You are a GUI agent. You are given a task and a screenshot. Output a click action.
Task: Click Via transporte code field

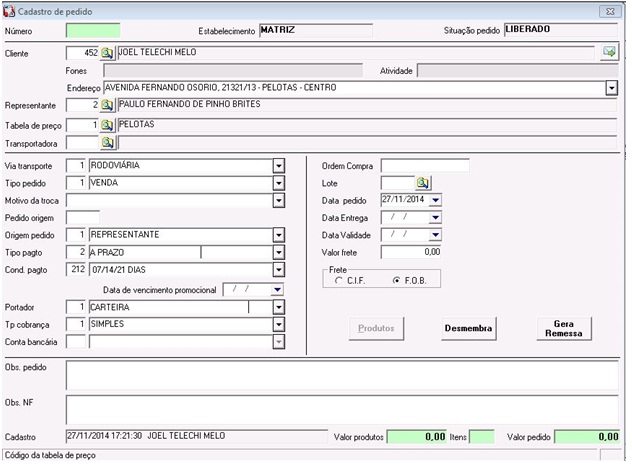click(76, 166)
